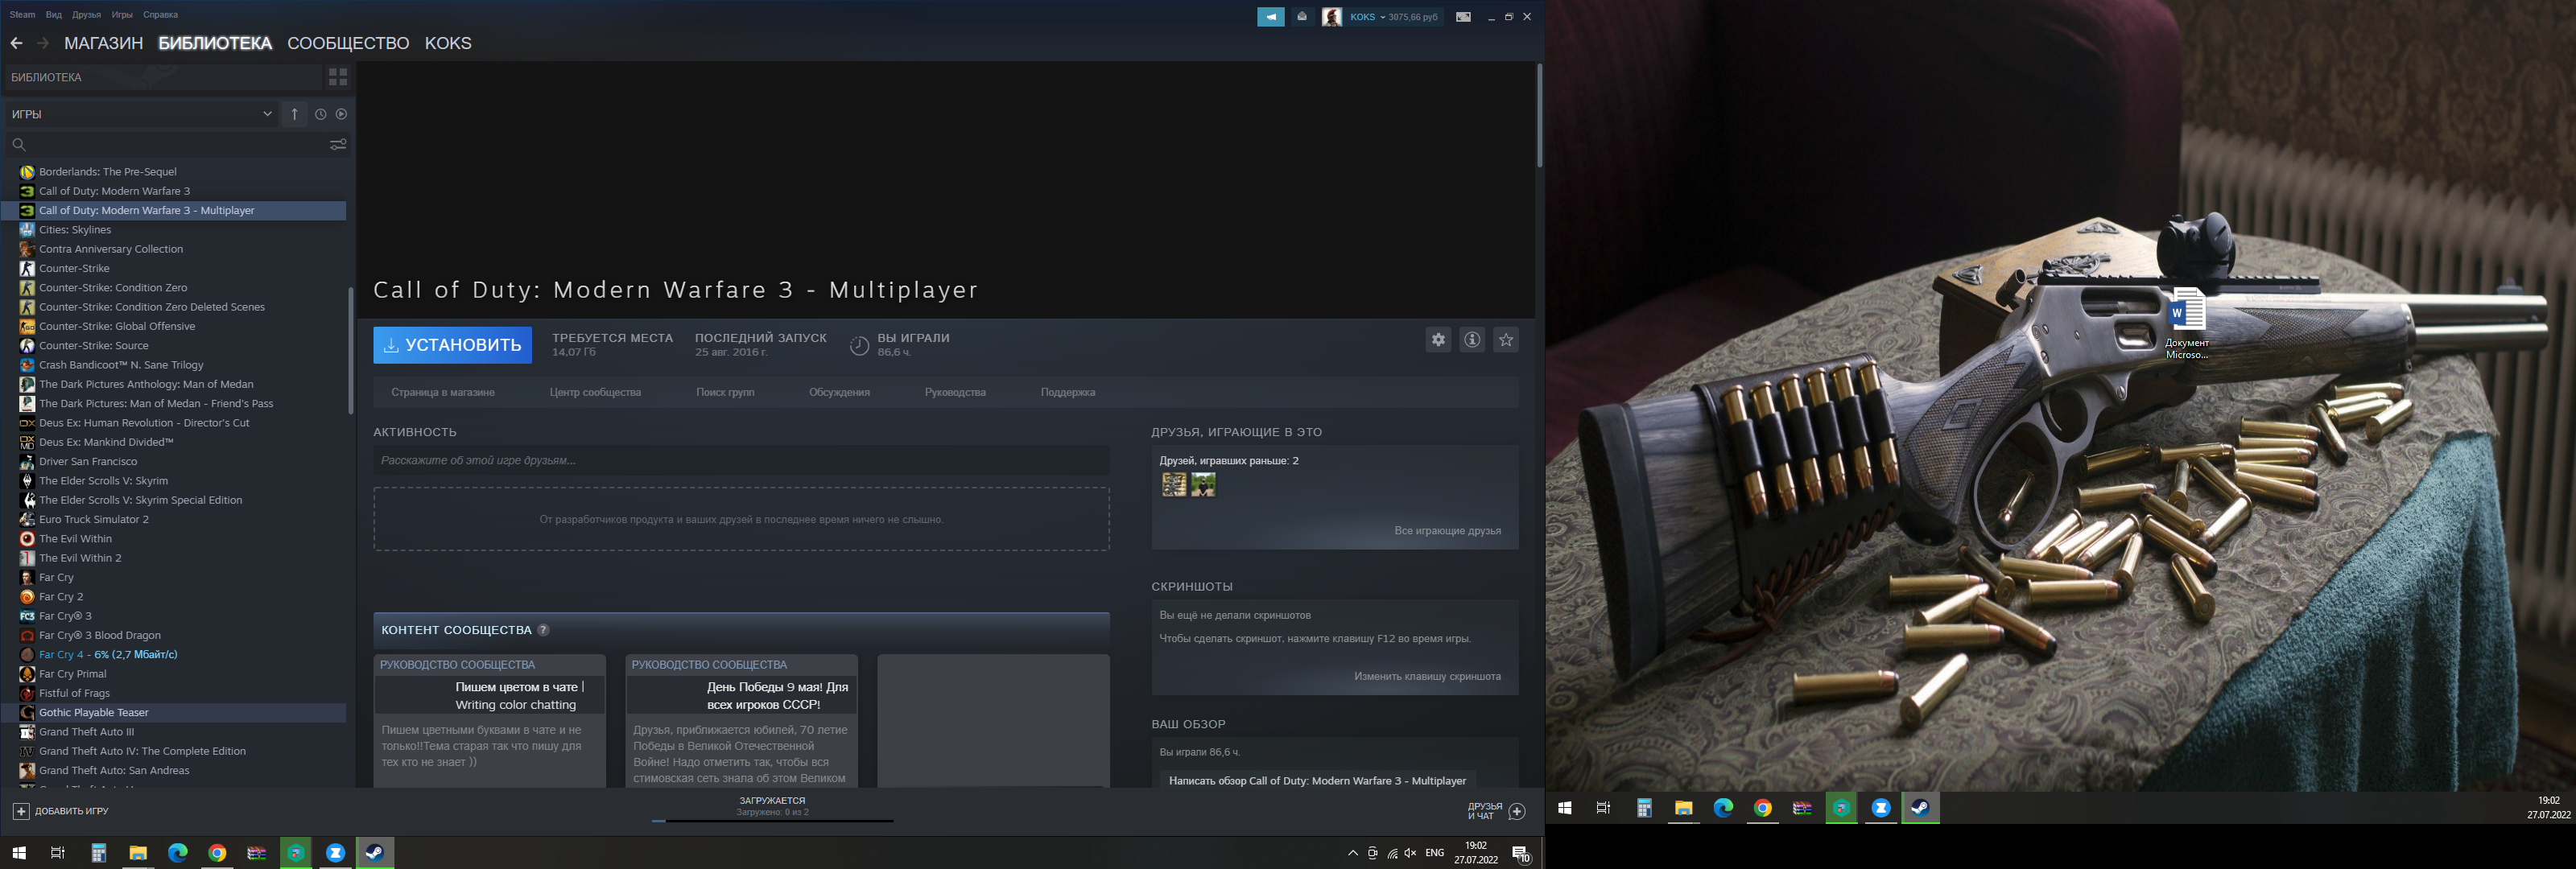This screenshot has width=2576, height=869.
Task: Open Поддержка link
Action: (x=1068, y=392)
